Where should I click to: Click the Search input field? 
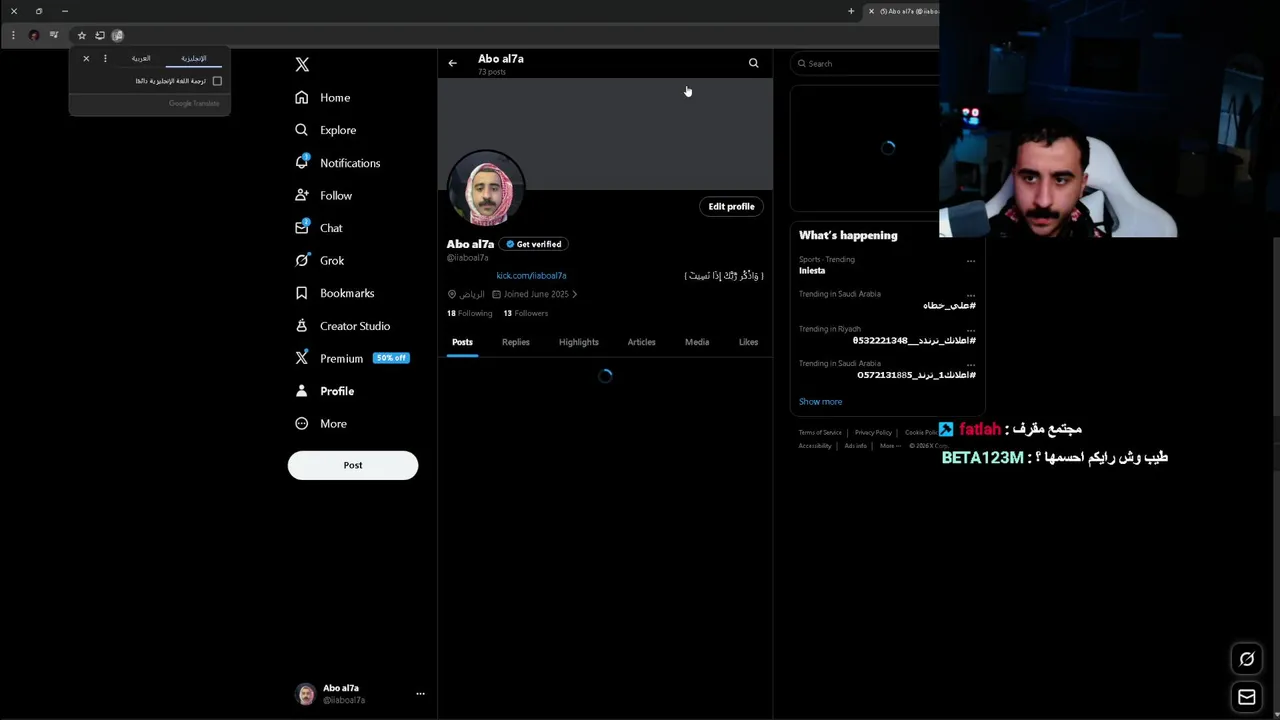click(866, 64)
